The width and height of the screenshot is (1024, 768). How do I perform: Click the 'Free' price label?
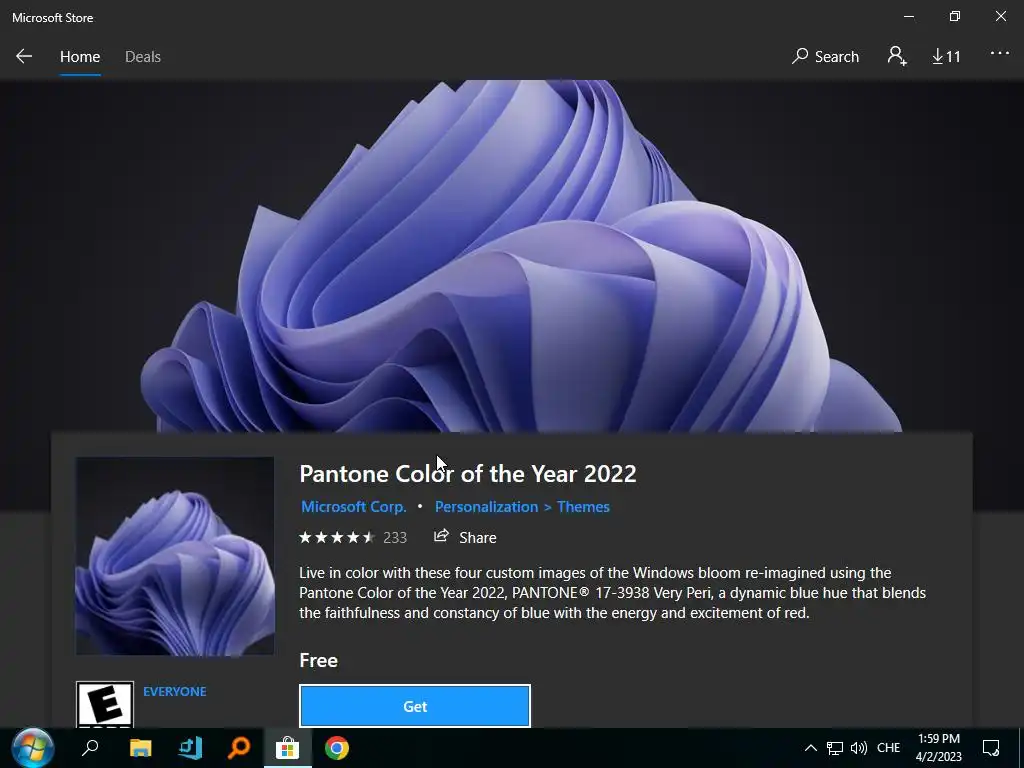coord(318,660)
